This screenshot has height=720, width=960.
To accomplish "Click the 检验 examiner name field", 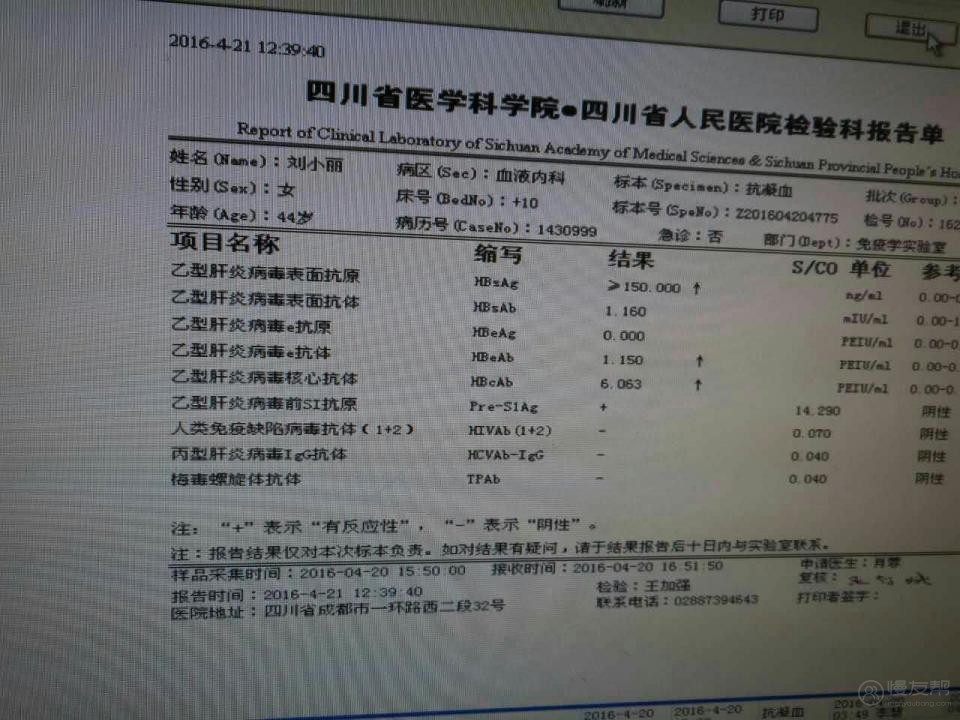I will click(643, 586).
